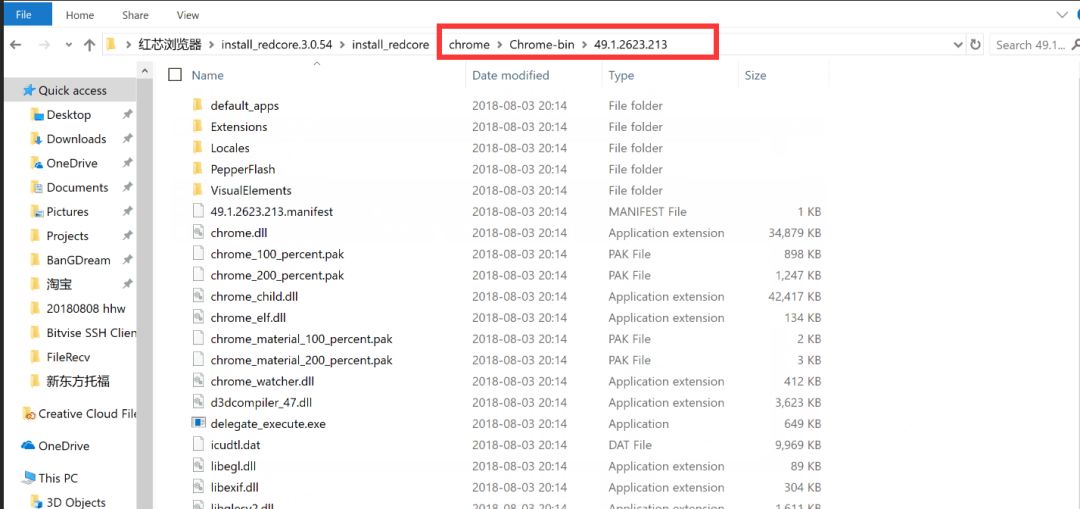
Task: Click the OneDrive cloud icon in sidebar
Action: point(28,446)
